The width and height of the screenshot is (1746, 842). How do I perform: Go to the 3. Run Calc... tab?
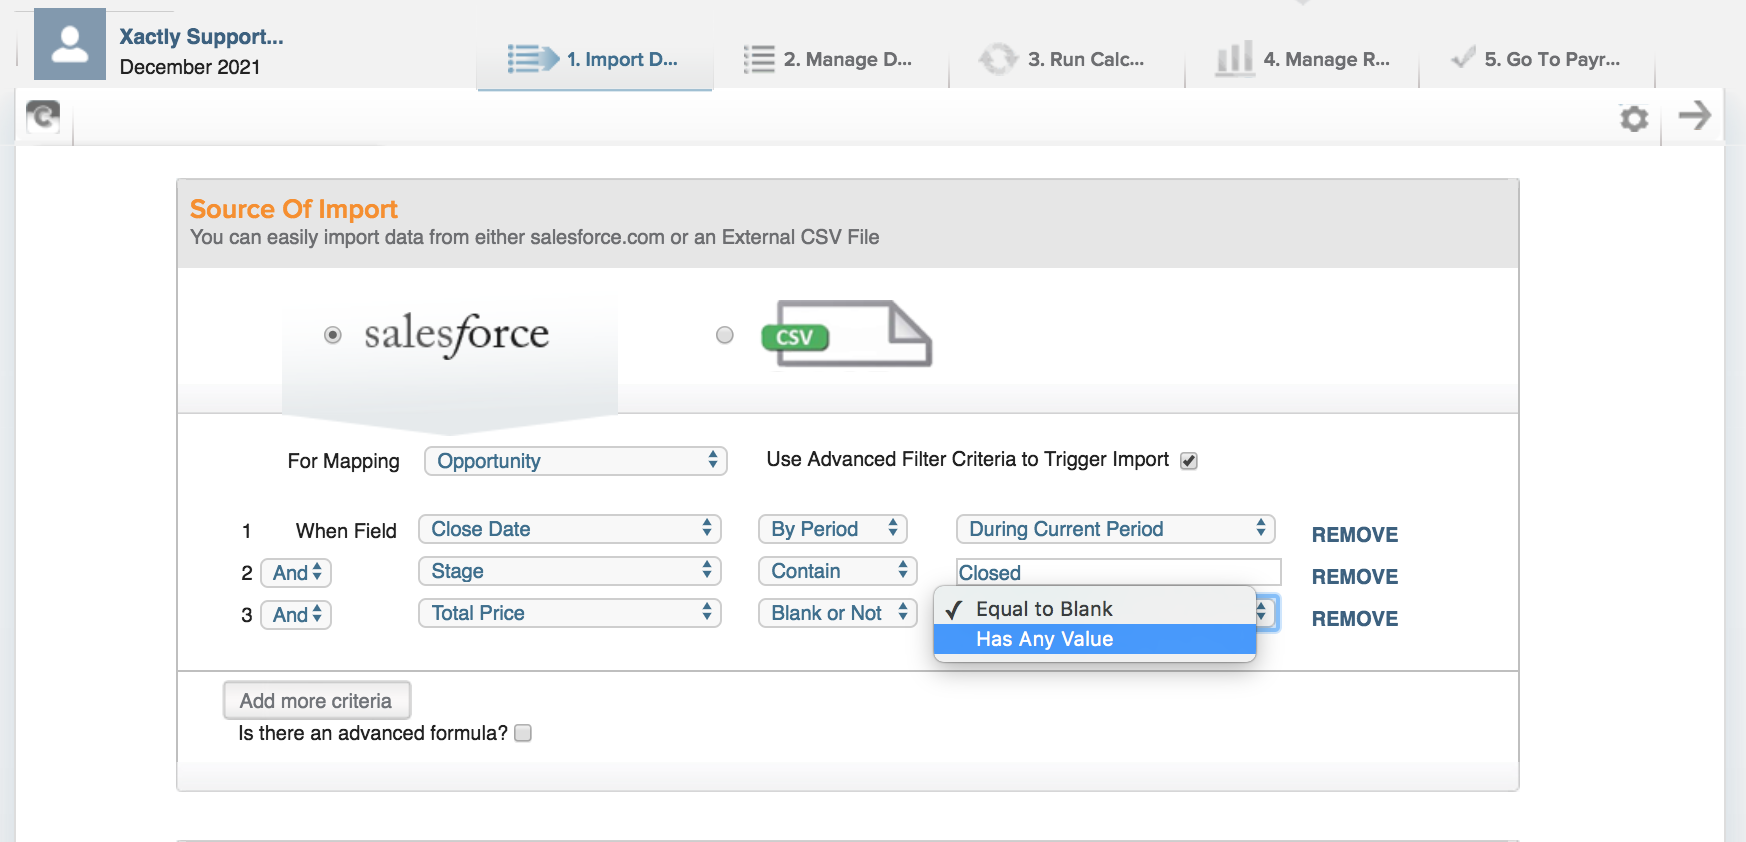[x=1067, y=60]
